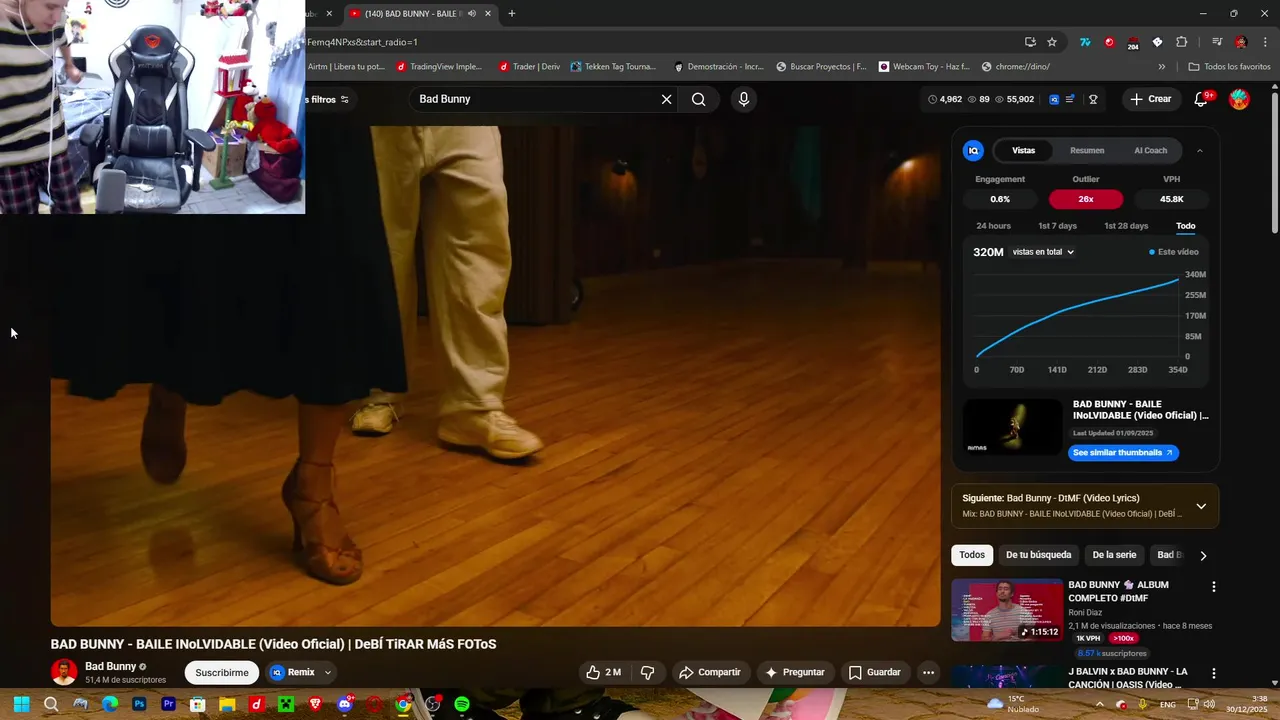Select the 24 hours time range
The width and height of the screenshot is (1280, 720).
click(993, 226)
